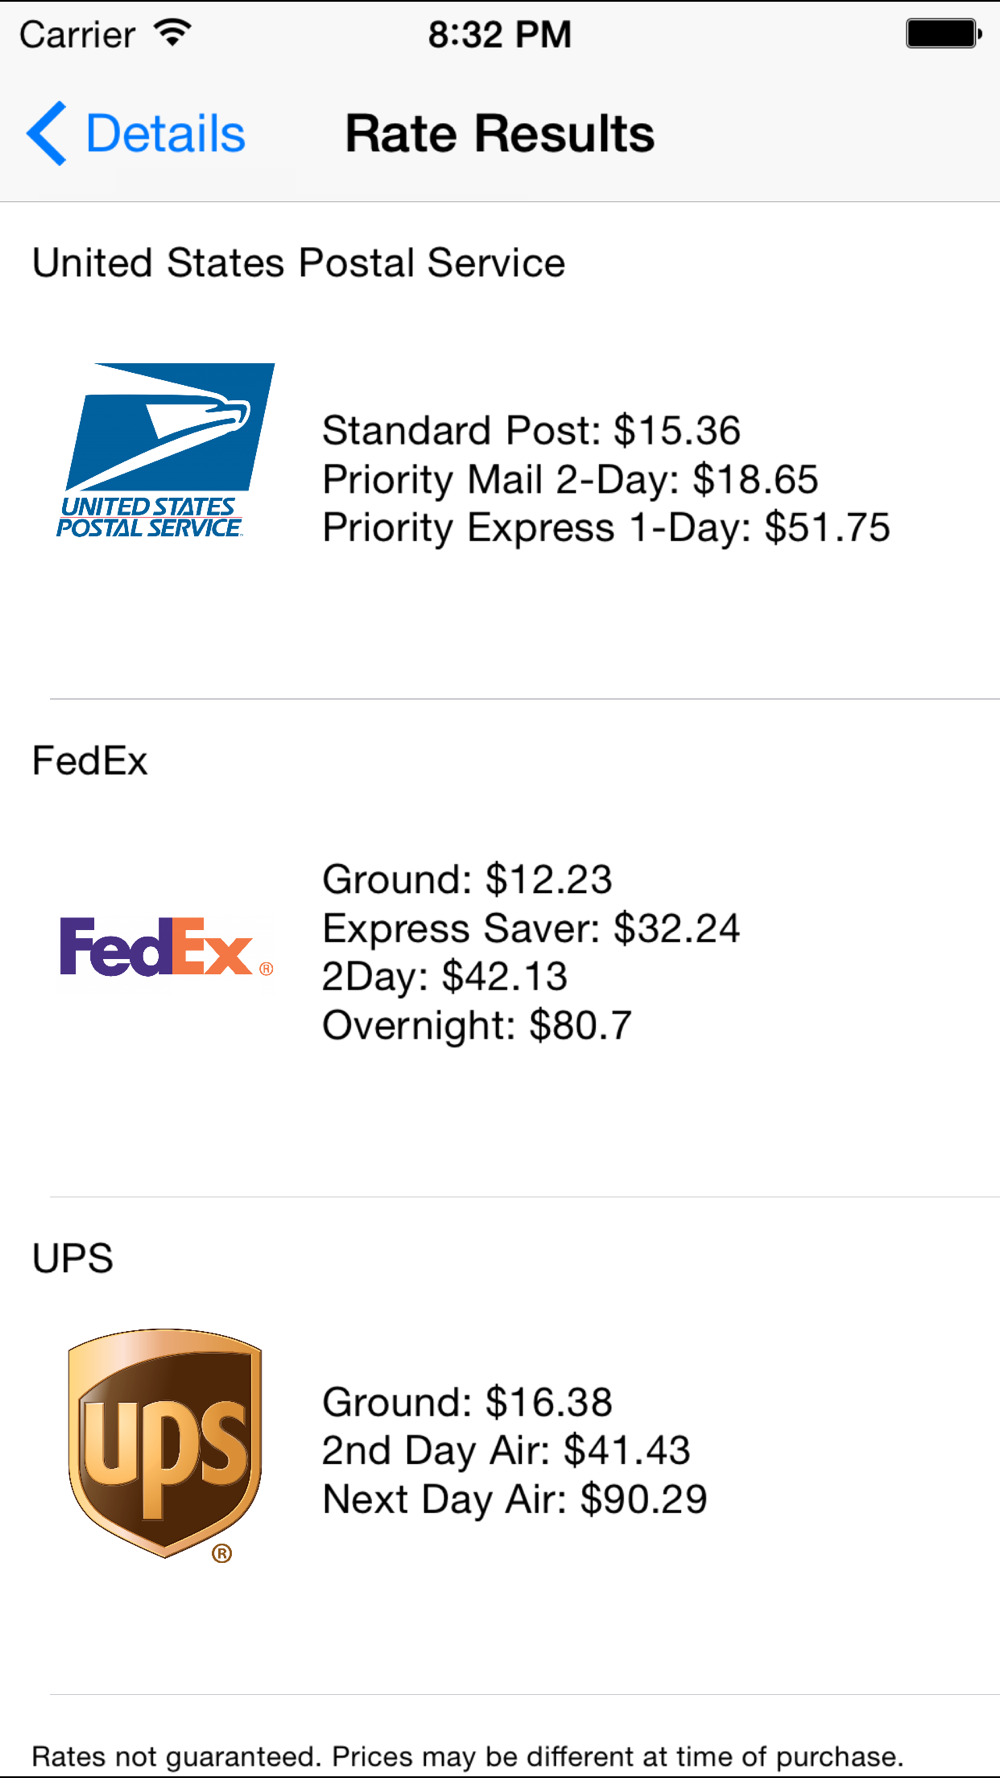Image resolution: width=1000 pixels, height=1778 pixels.
Task: Tap the Wi-Fi status icon
Action: (173, 33)
